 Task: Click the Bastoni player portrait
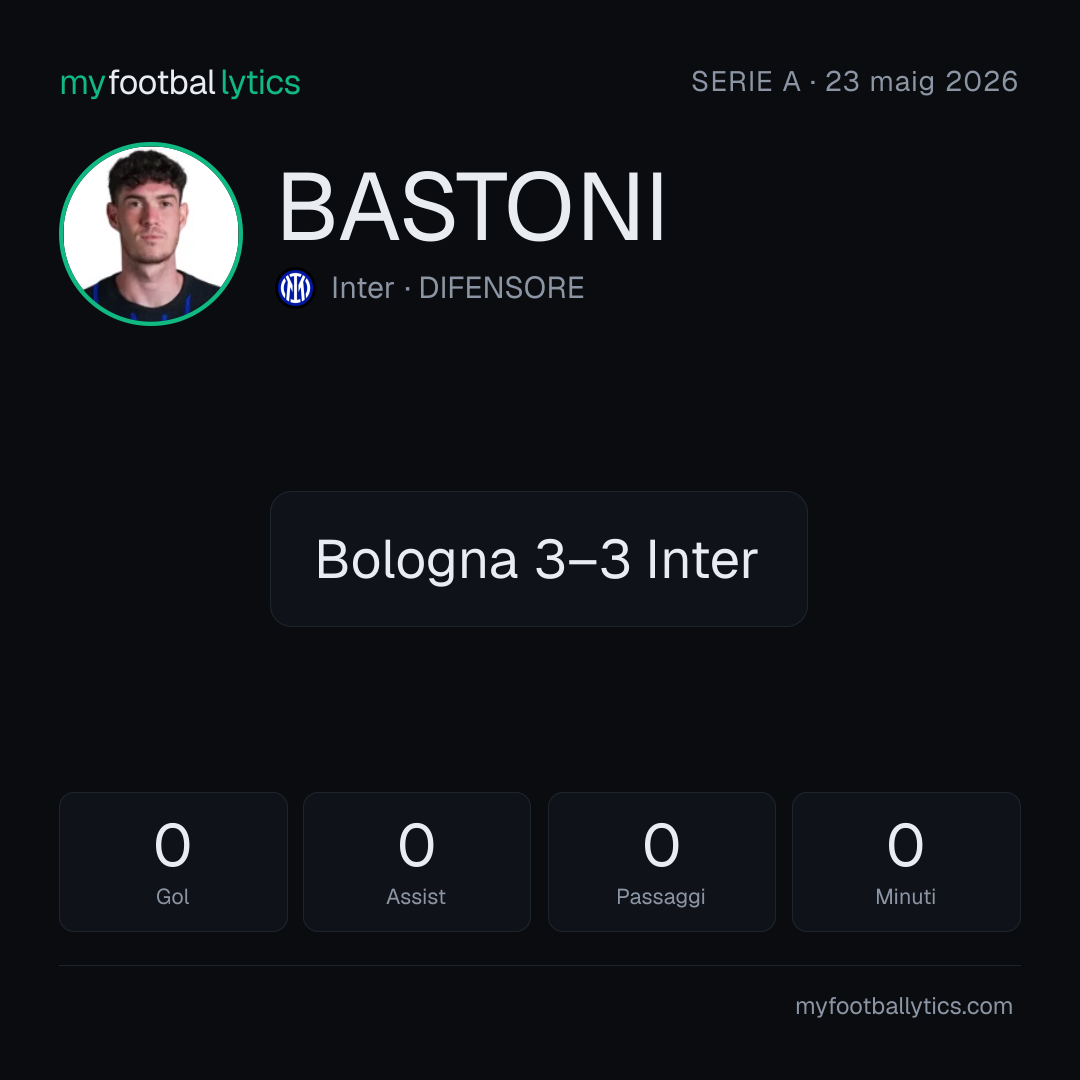[x=151, y=234]
